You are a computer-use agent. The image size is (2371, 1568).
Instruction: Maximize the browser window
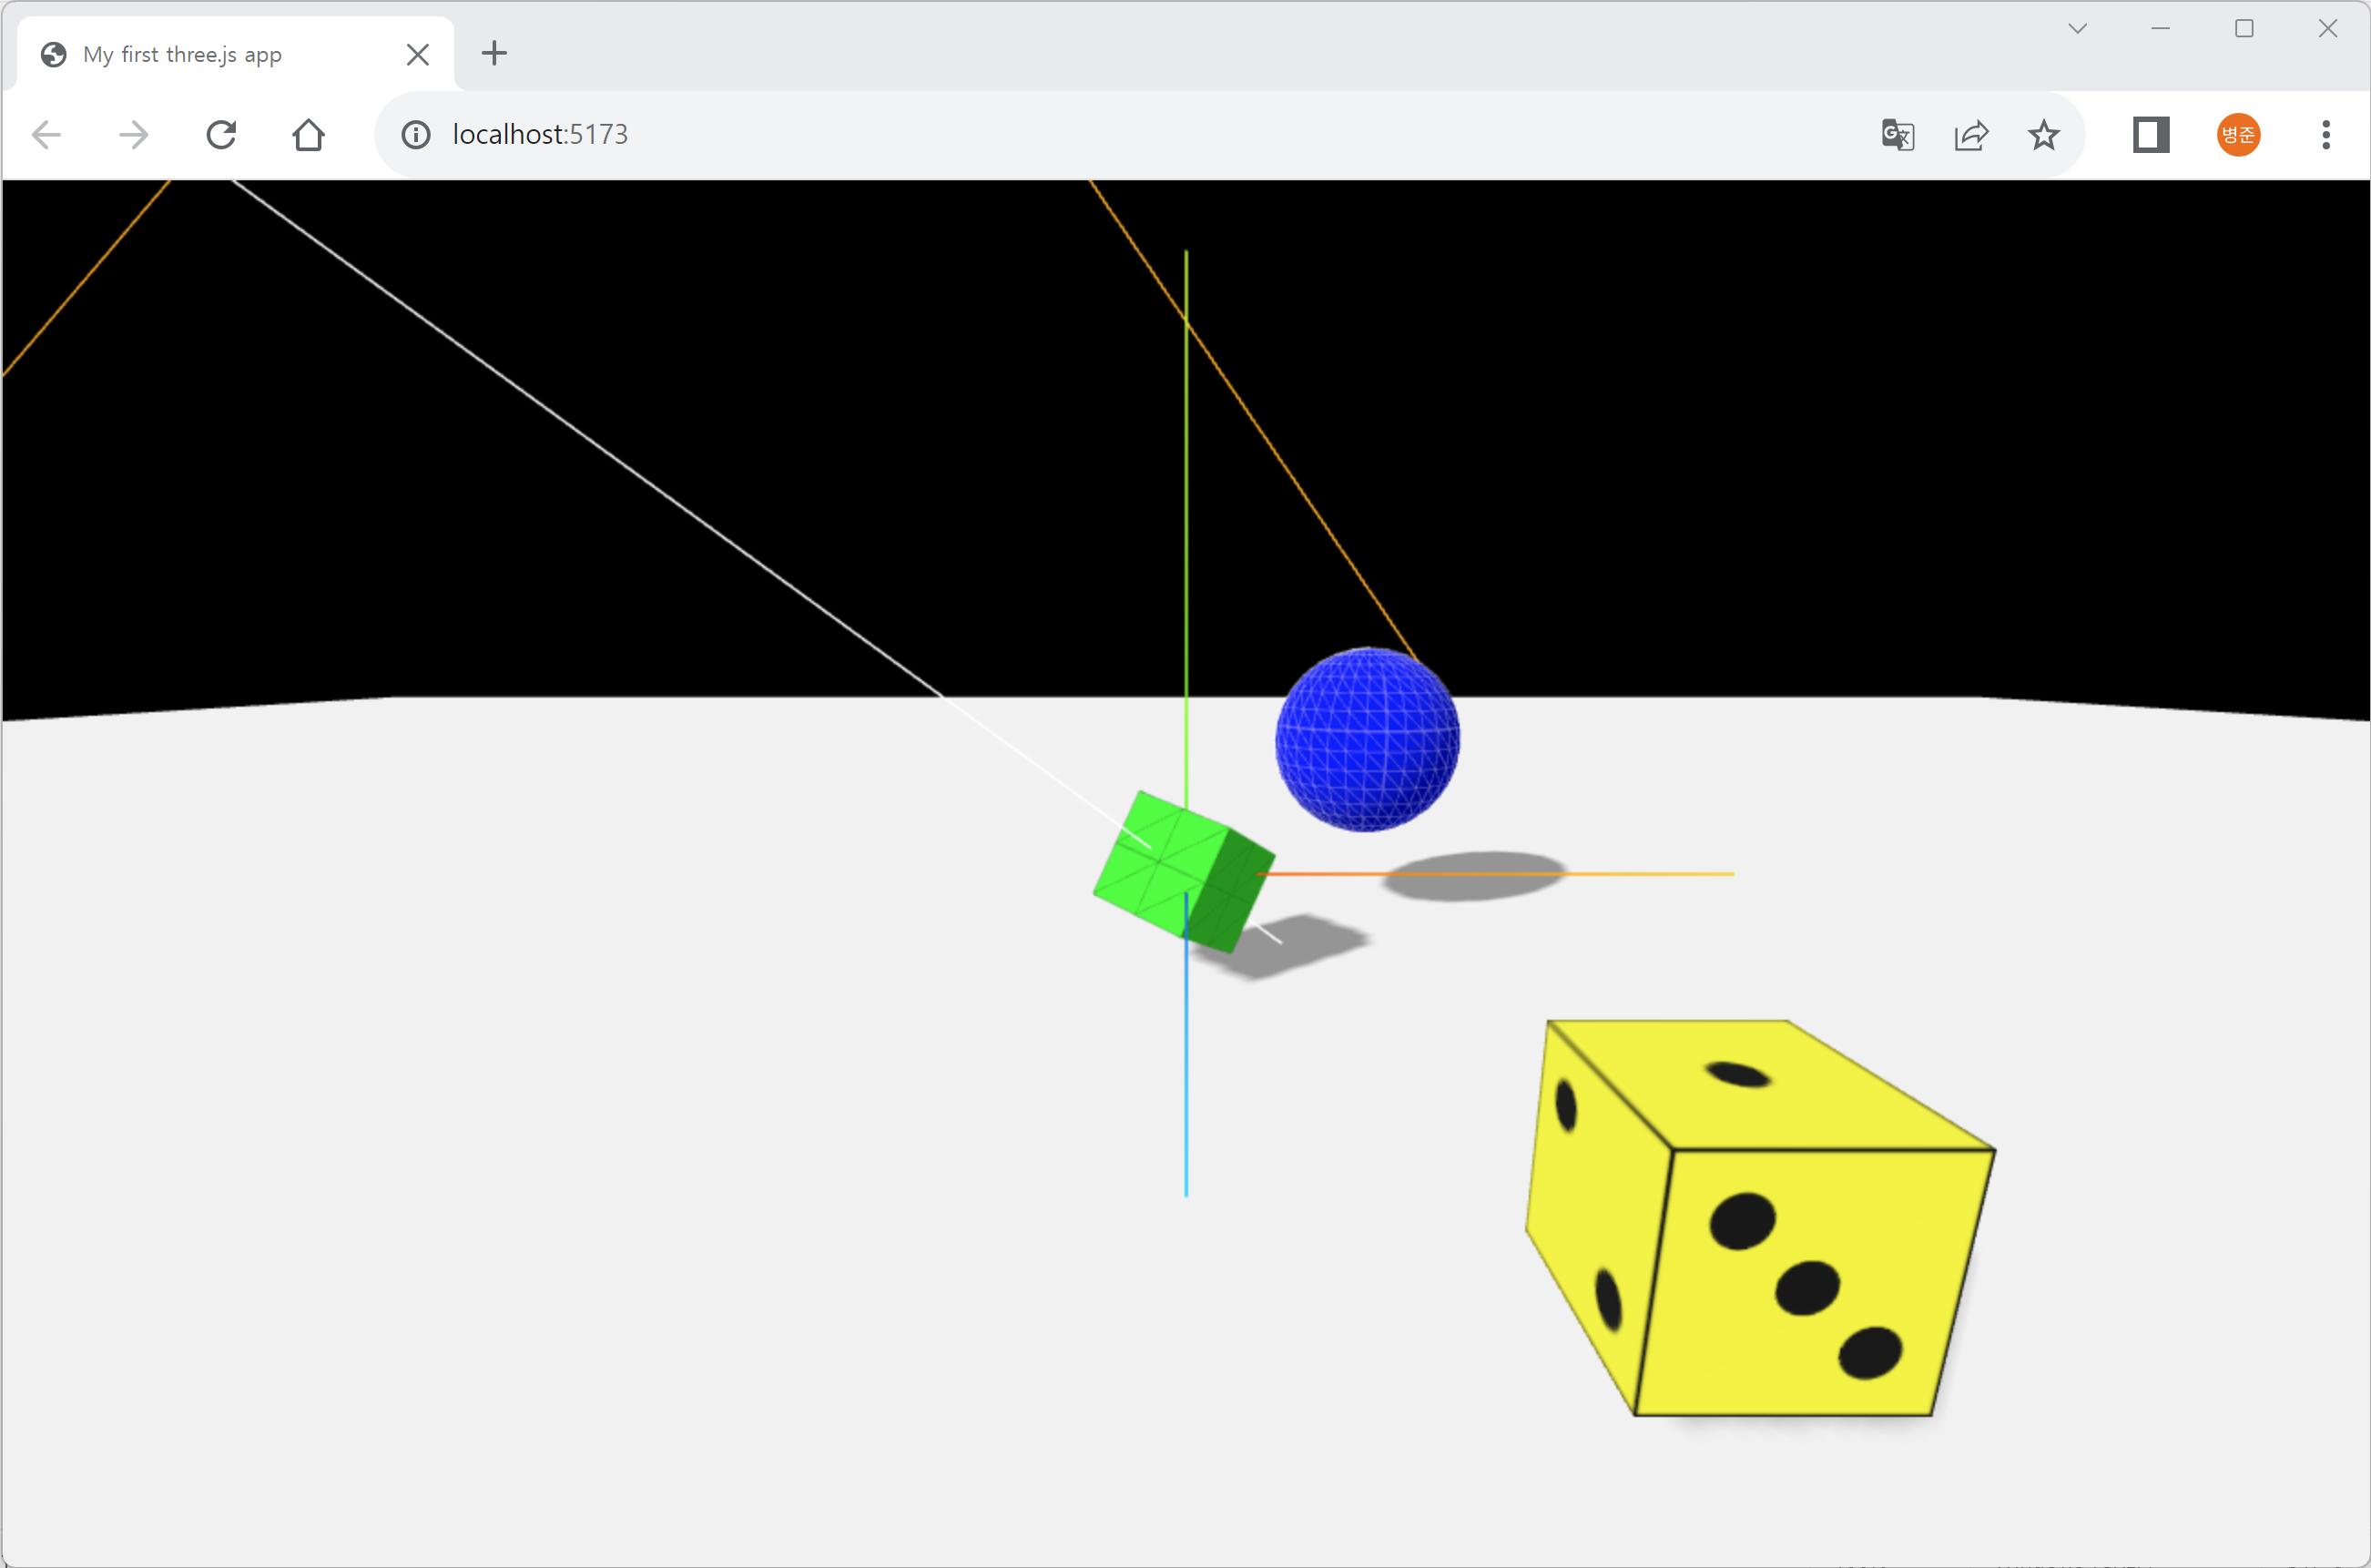pyautogui.click(x=2244, y=28)
